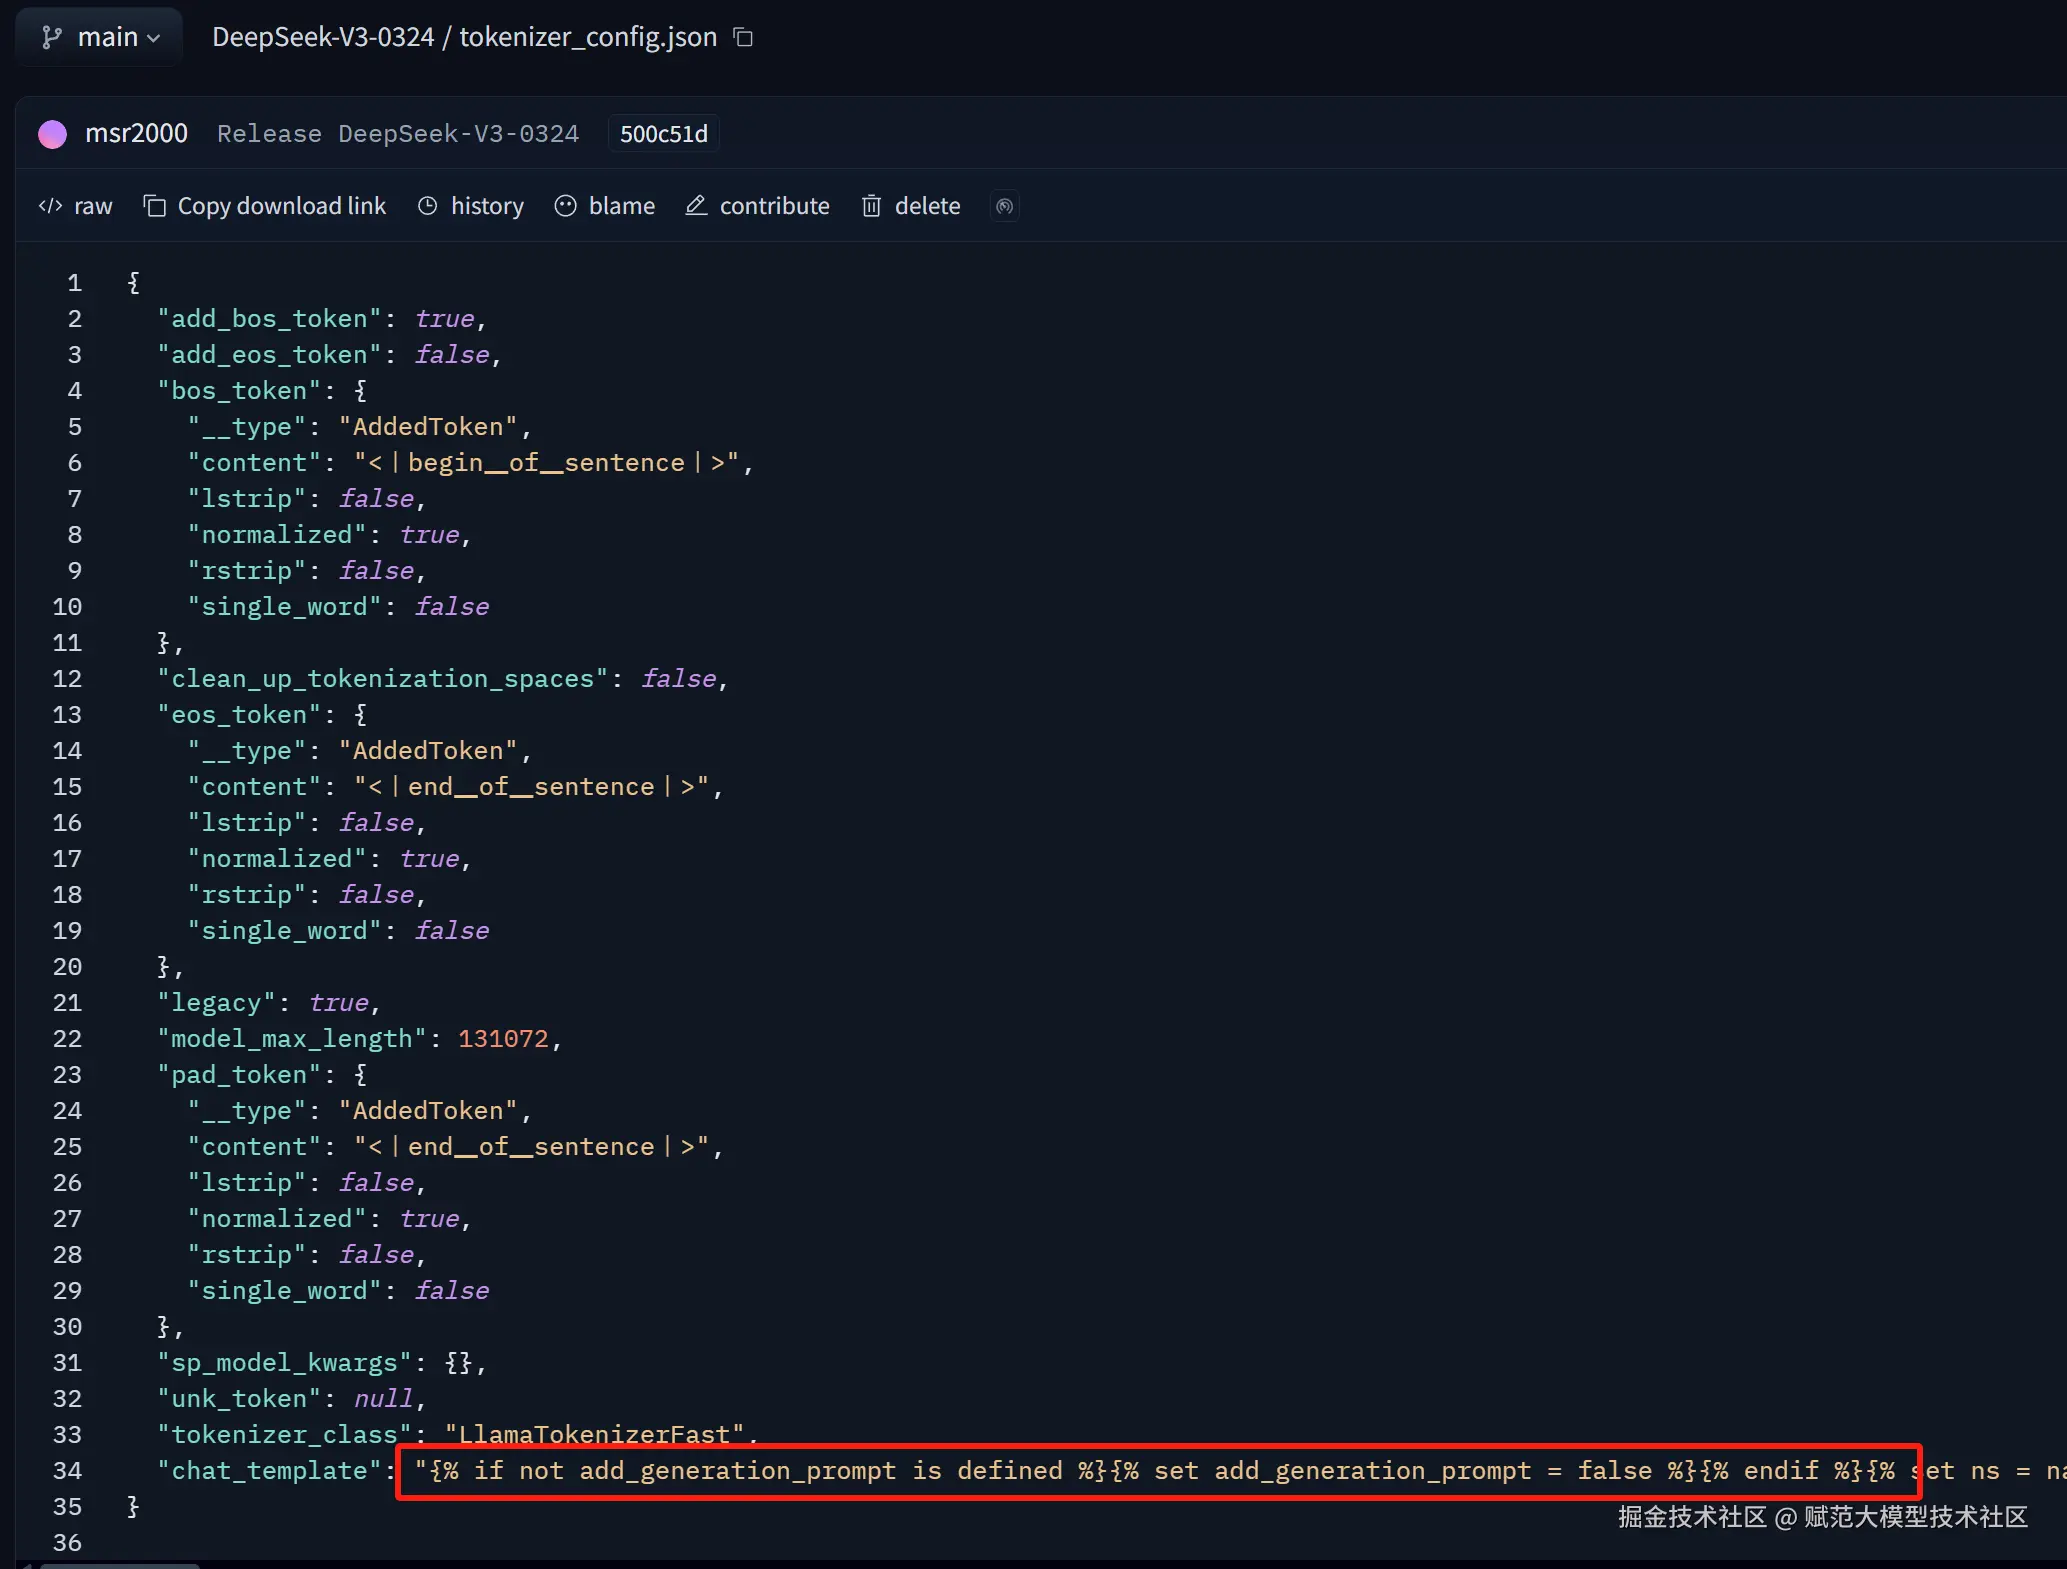
Task: Click the horizontal scrollbar at bottom
Action: point(120,1565)
